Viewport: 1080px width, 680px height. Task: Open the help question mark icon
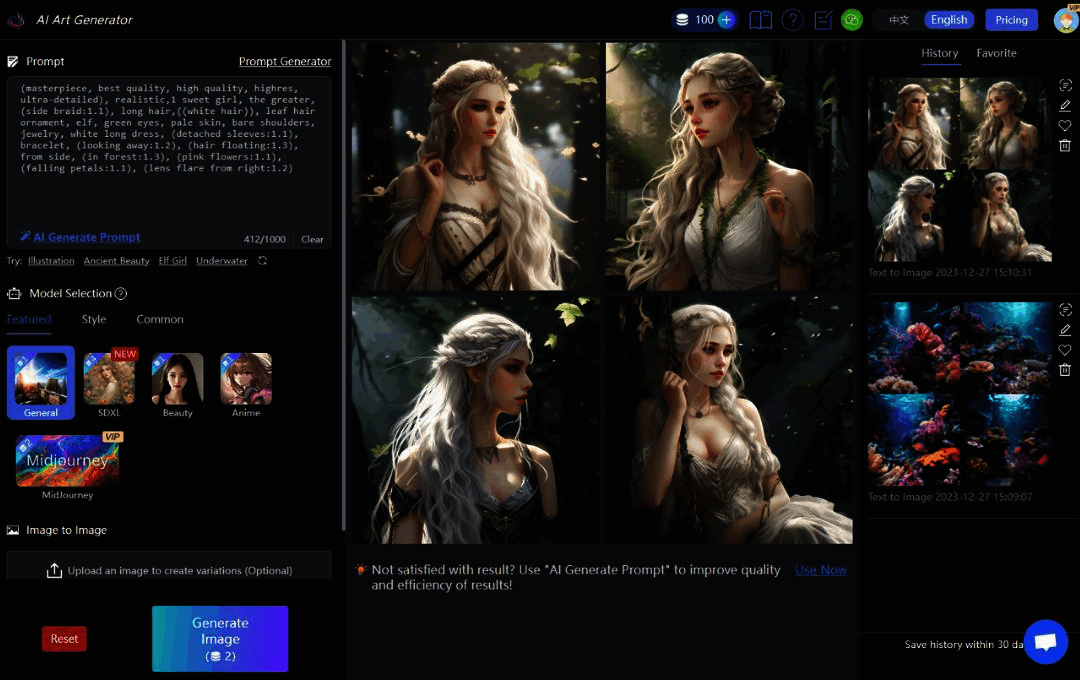[792, 20]
